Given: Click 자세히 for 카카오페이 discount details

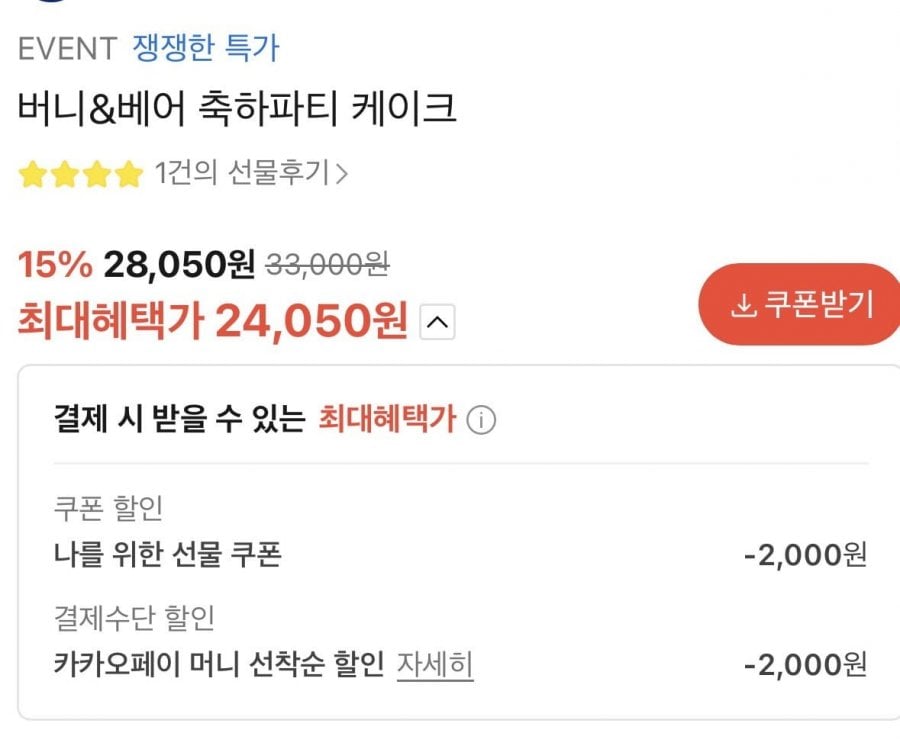Looking at the screenshot, I should 435,664.
